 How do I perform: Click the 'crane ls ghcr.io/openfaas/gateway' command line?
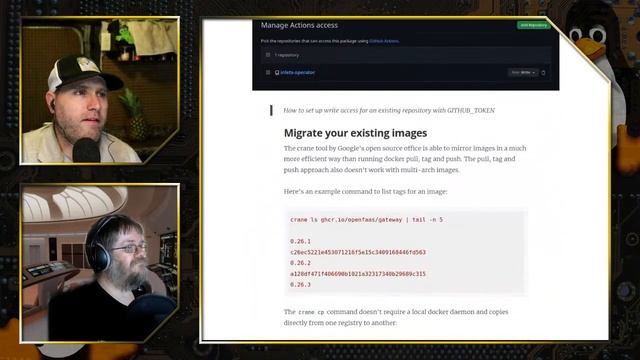coord(366,220)
